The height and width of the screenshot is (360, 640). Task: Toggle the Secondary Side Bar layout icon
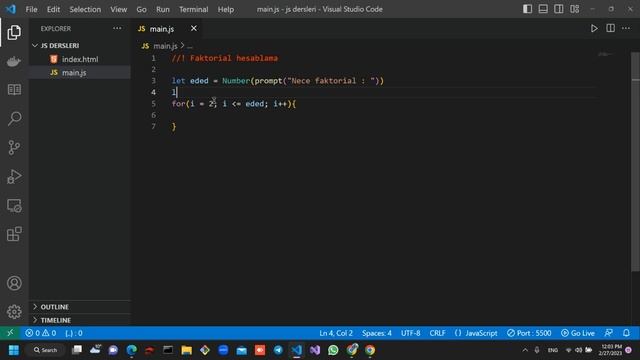tap(558, 9)
